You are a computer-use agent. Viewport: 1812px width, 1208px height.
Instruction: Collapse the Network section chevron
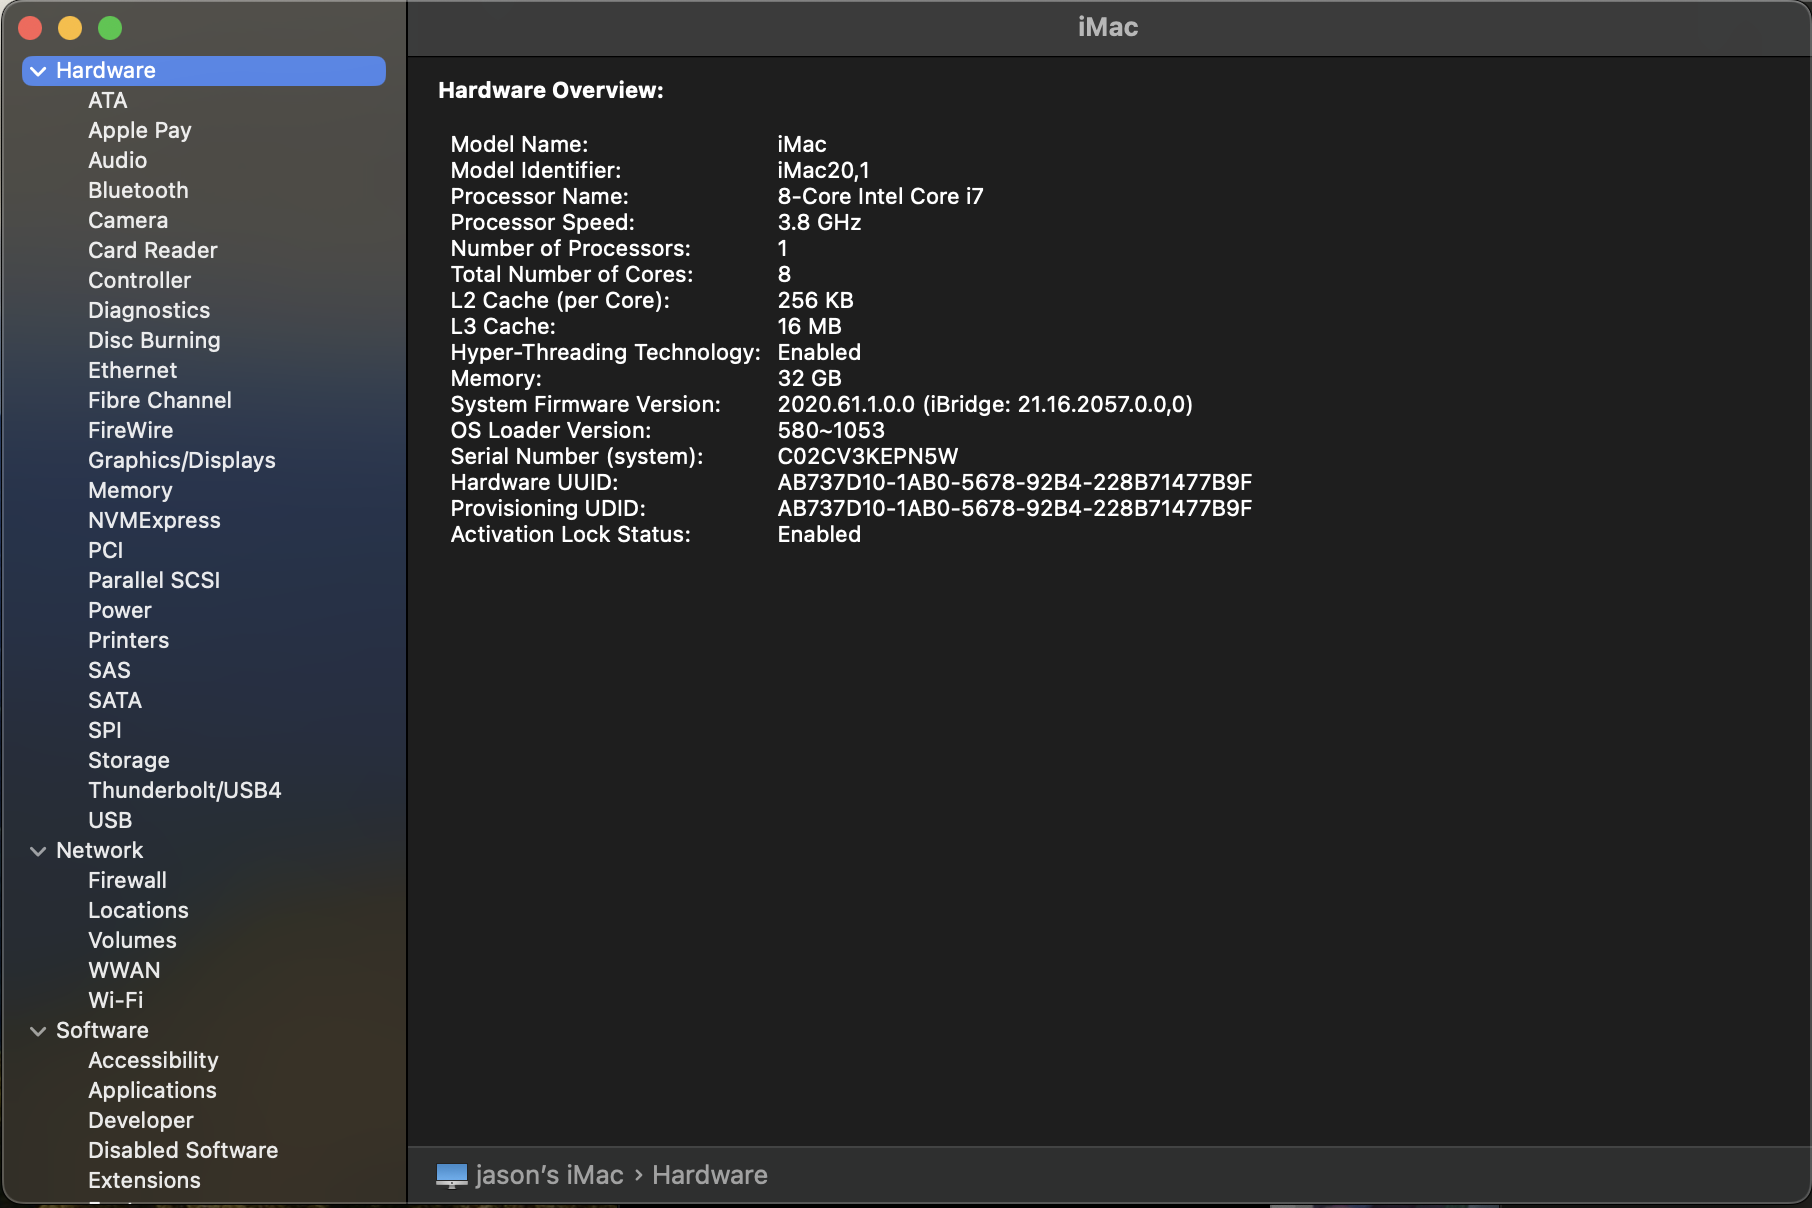coord(38,851)
